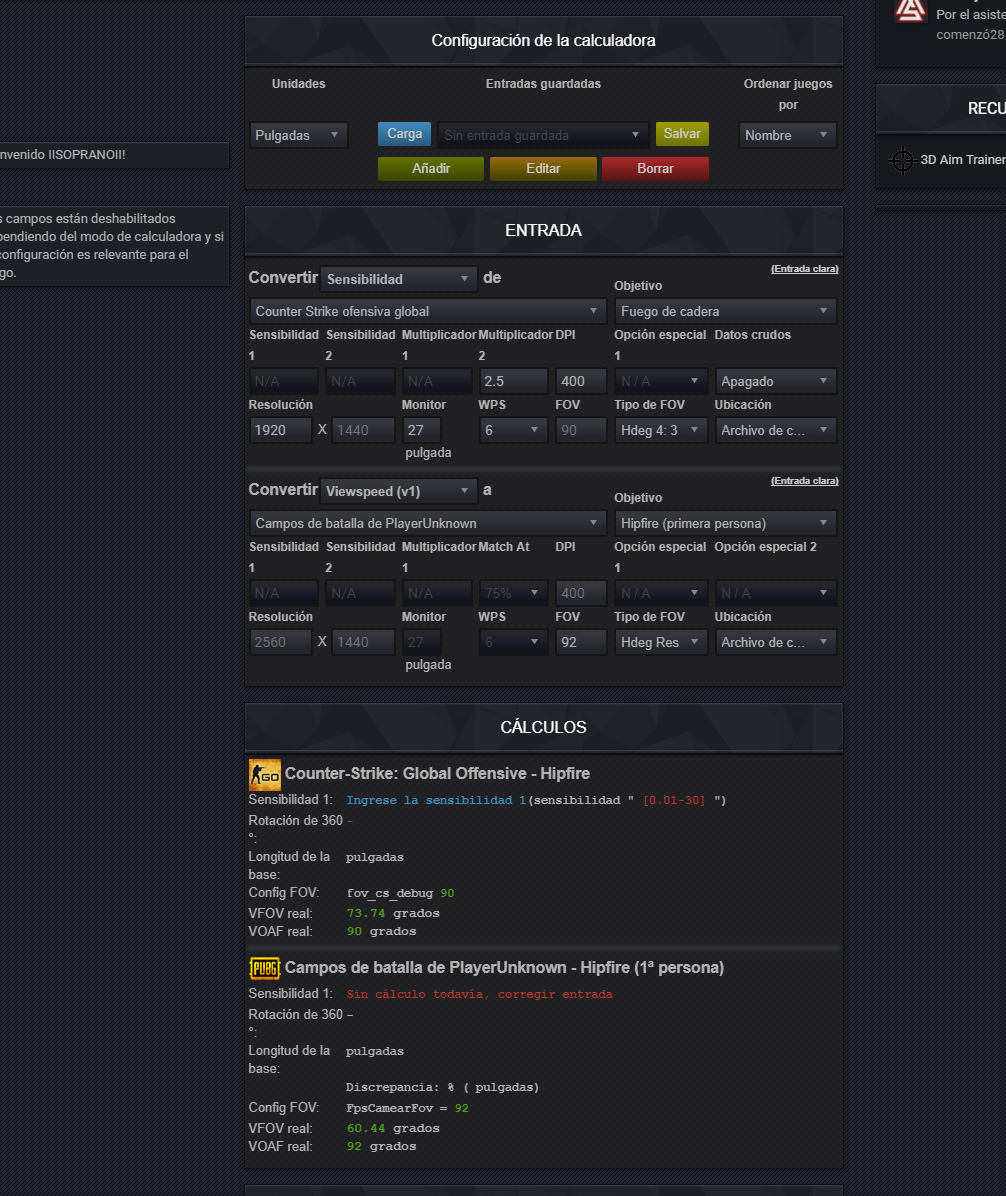Screen dimensions: 1006x1196
Task: Click the Monitor size field in first section
Action: pos(422,430)
